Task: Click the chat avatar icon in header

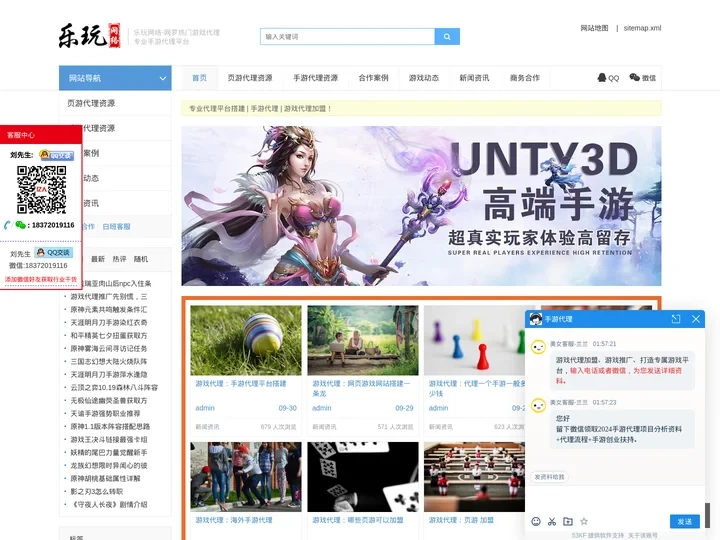Action: [x=535, y=319]
